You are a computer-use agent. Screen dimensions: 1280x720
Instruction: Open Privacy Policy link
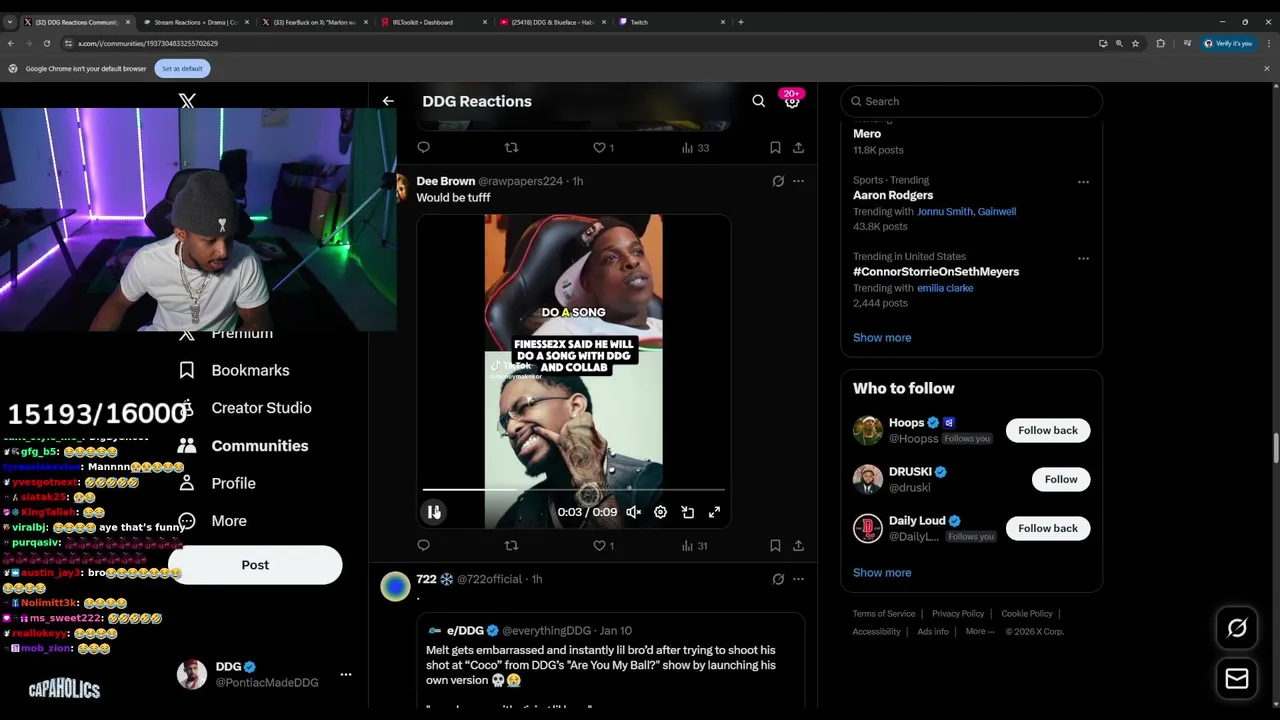coord(958,614)
